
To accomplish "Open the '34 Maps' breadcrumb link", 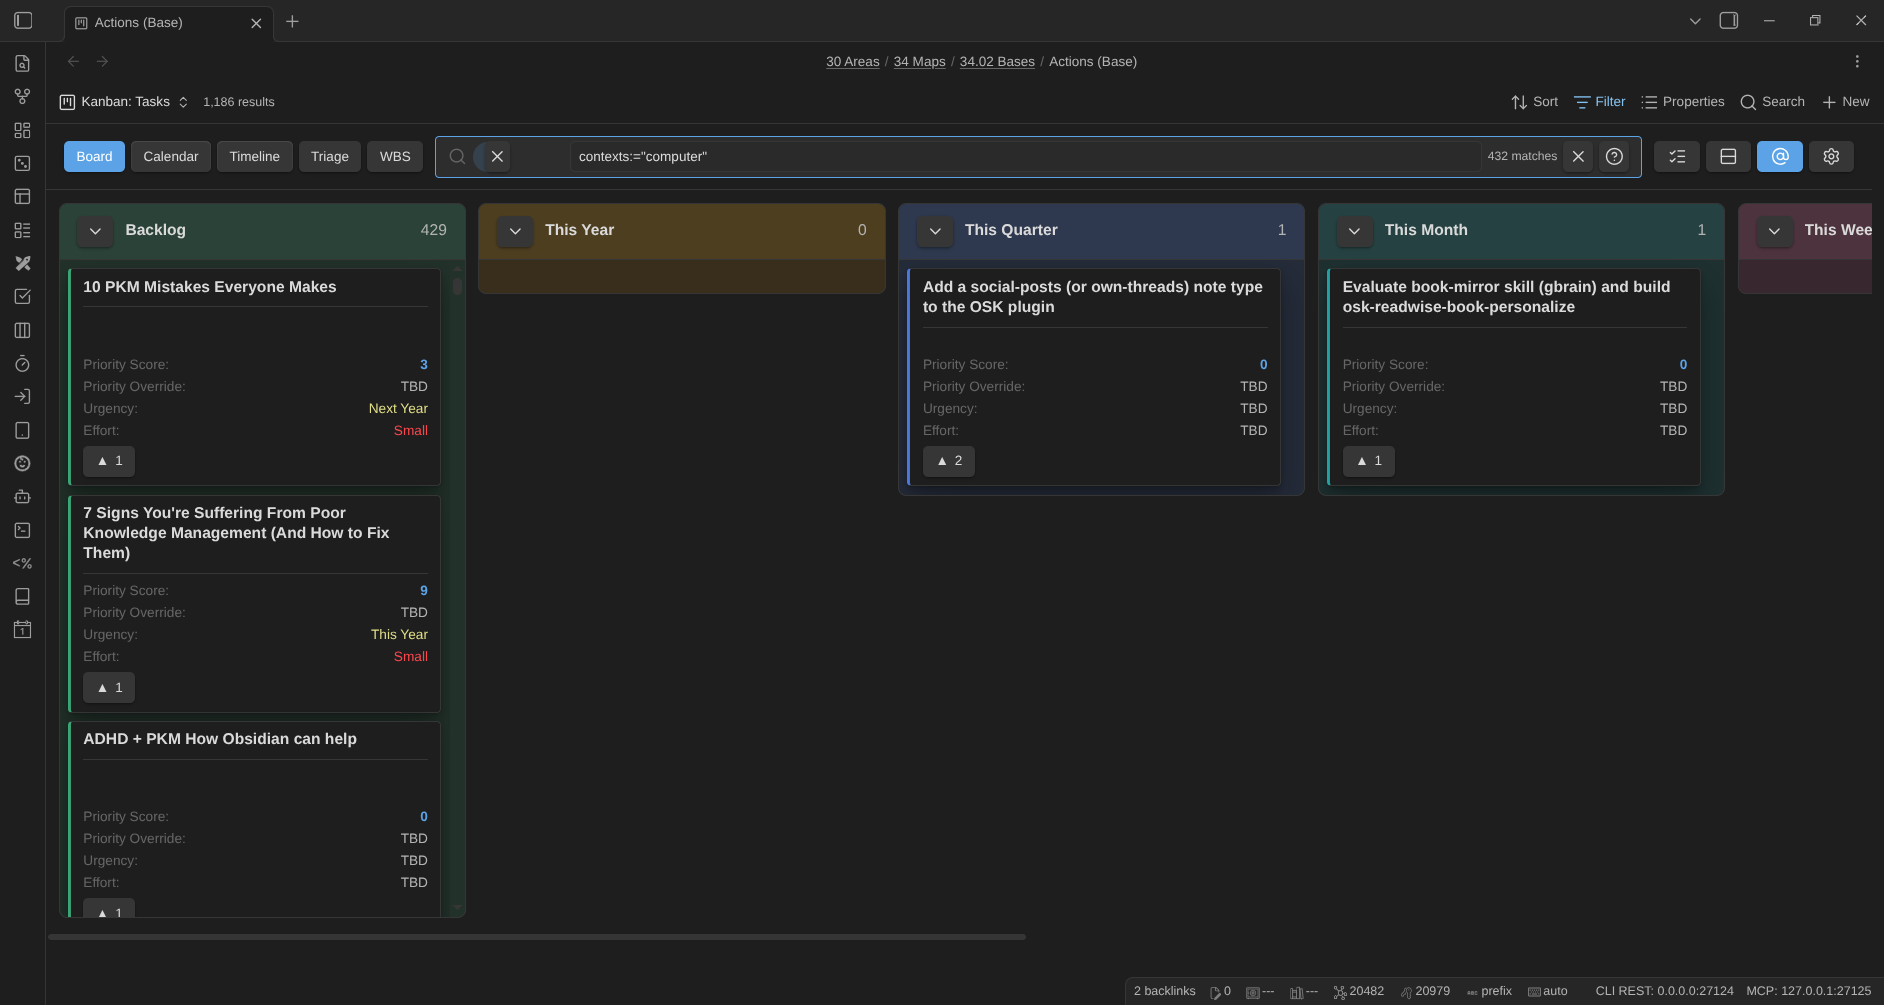I will point(919,62).
